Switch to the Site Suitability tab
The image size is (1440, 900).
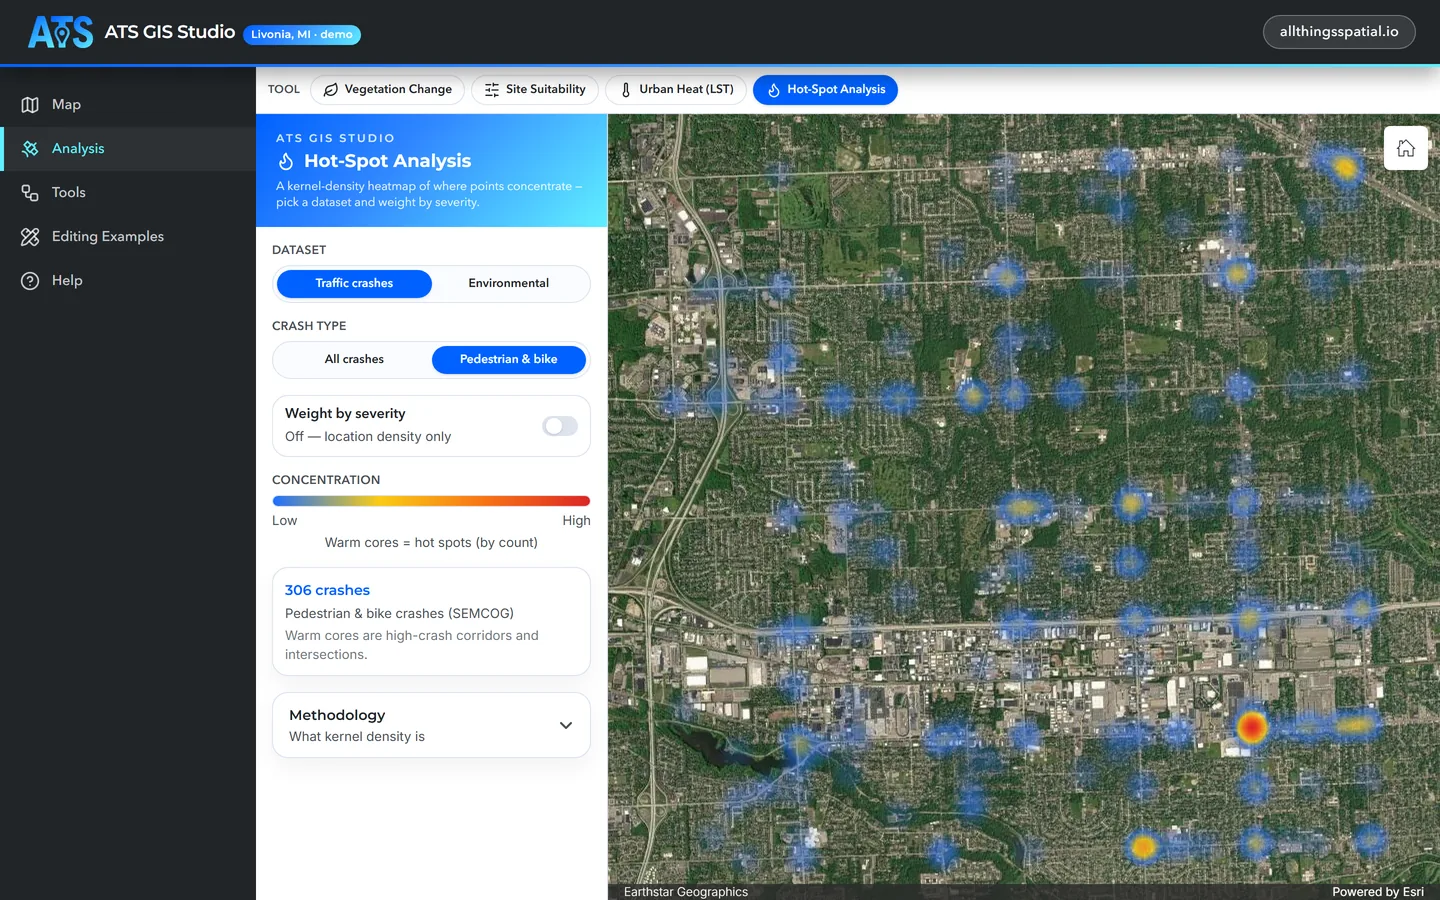click(535, 90)
